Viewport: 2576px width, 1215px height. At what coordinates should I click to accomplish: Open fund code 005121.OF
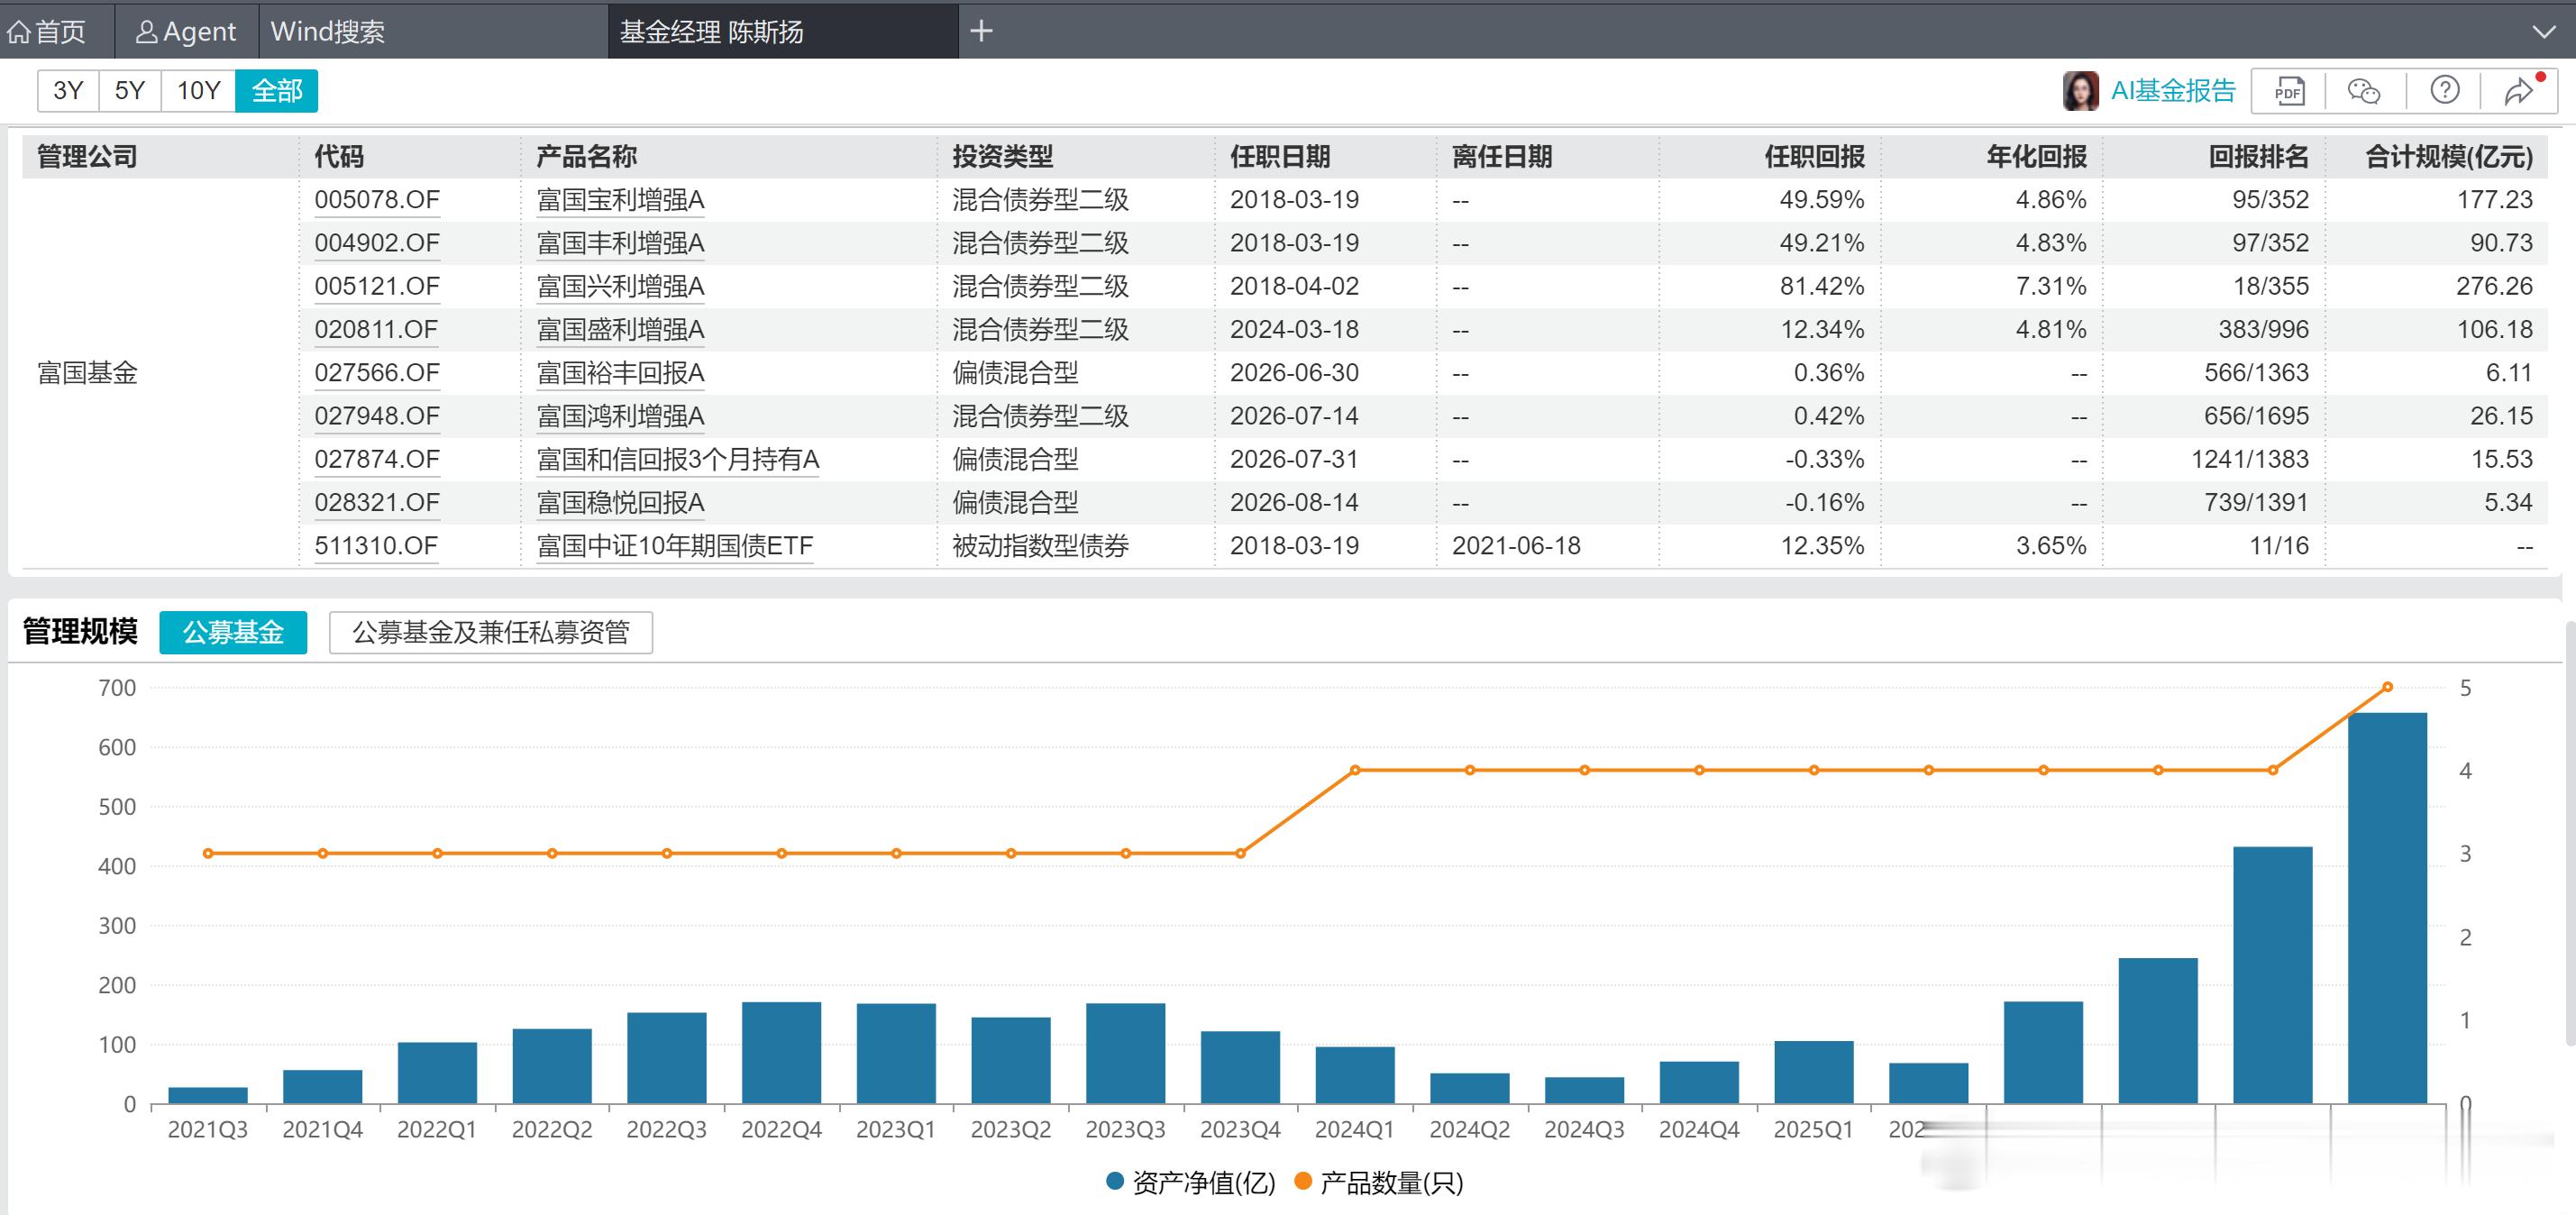coord(377,286)
